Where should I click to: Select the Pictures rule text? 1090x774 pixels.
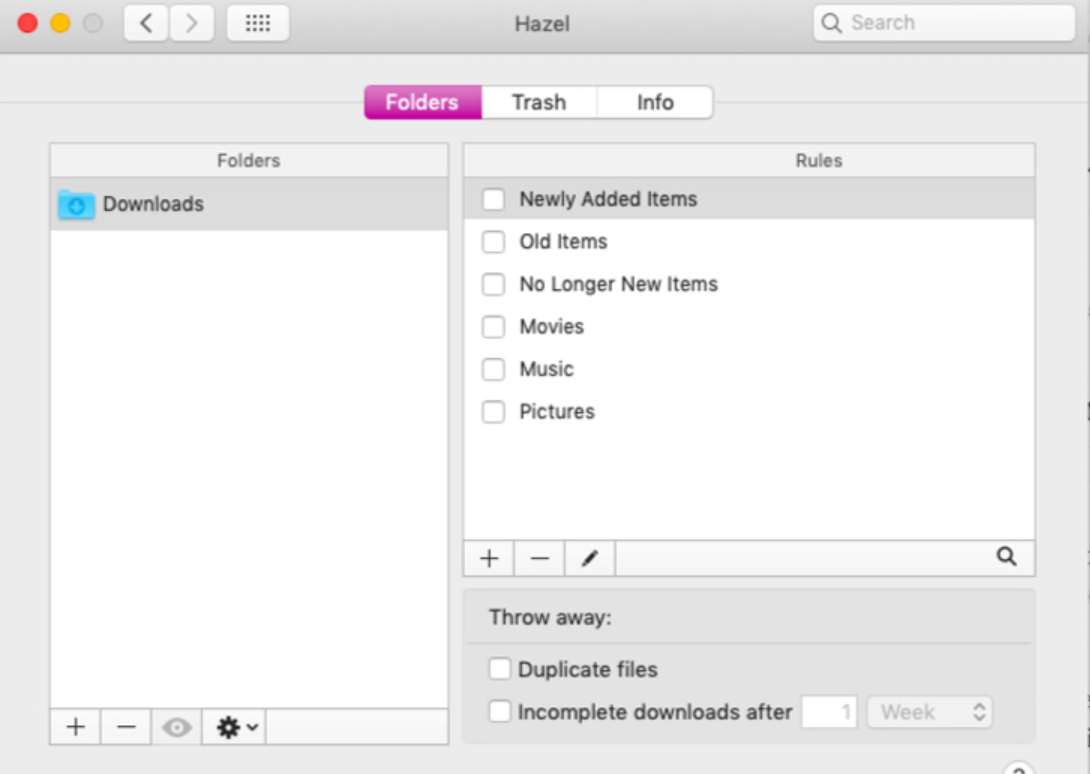[557, 412]
